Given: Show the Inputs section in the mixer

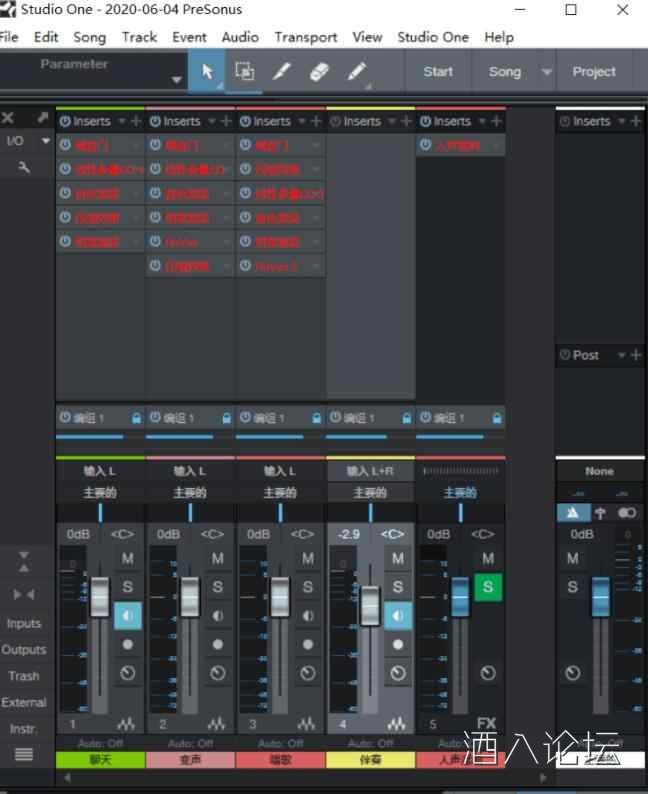Looking at the screenshot, I should 24,623.
